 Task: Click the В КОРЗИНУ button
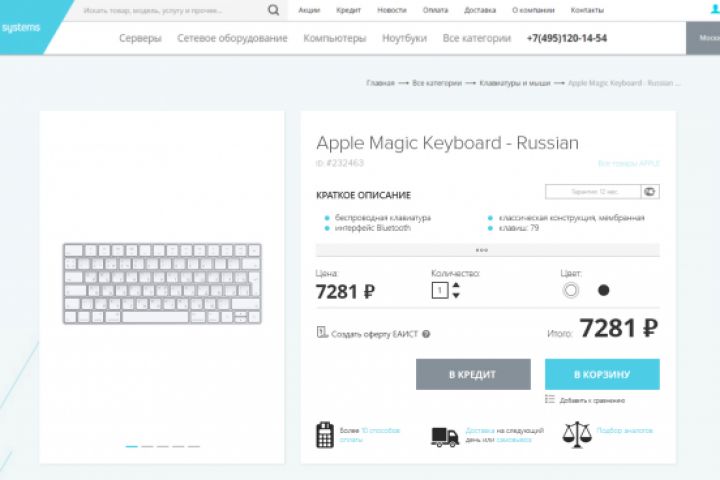tap(602, 374)
